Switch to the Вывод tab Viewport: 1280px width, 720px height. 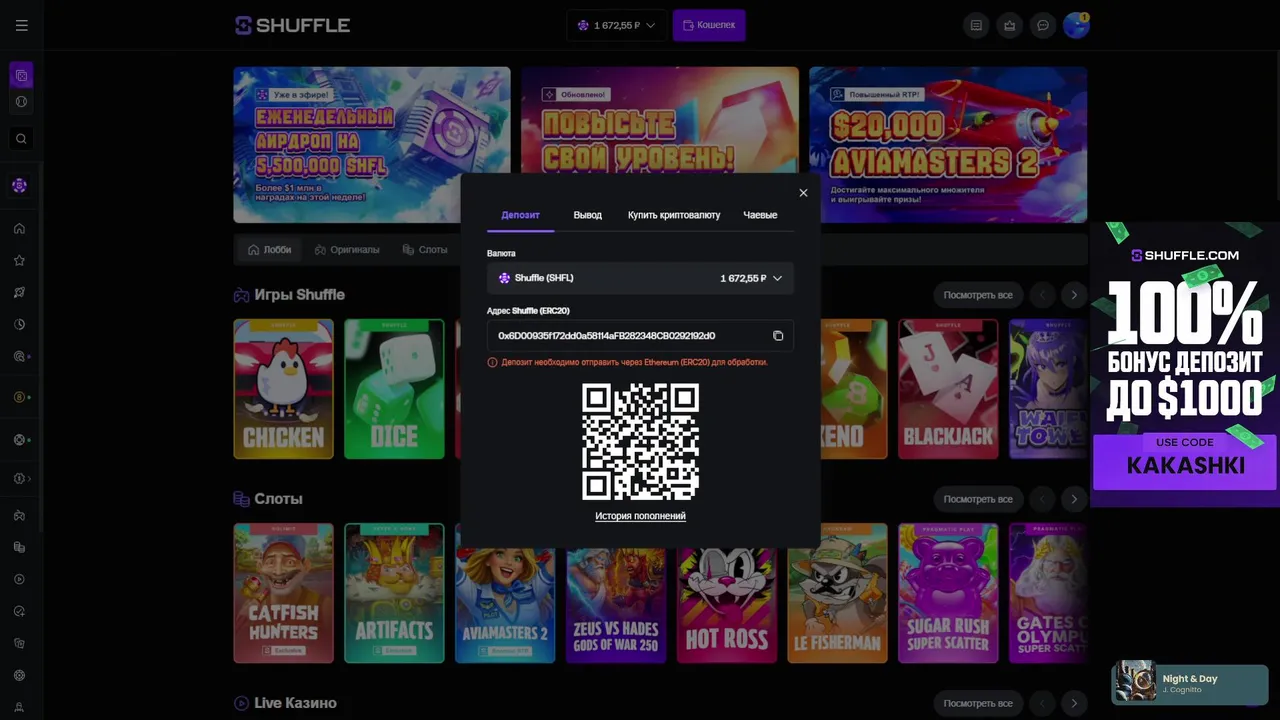pos(587,215)
